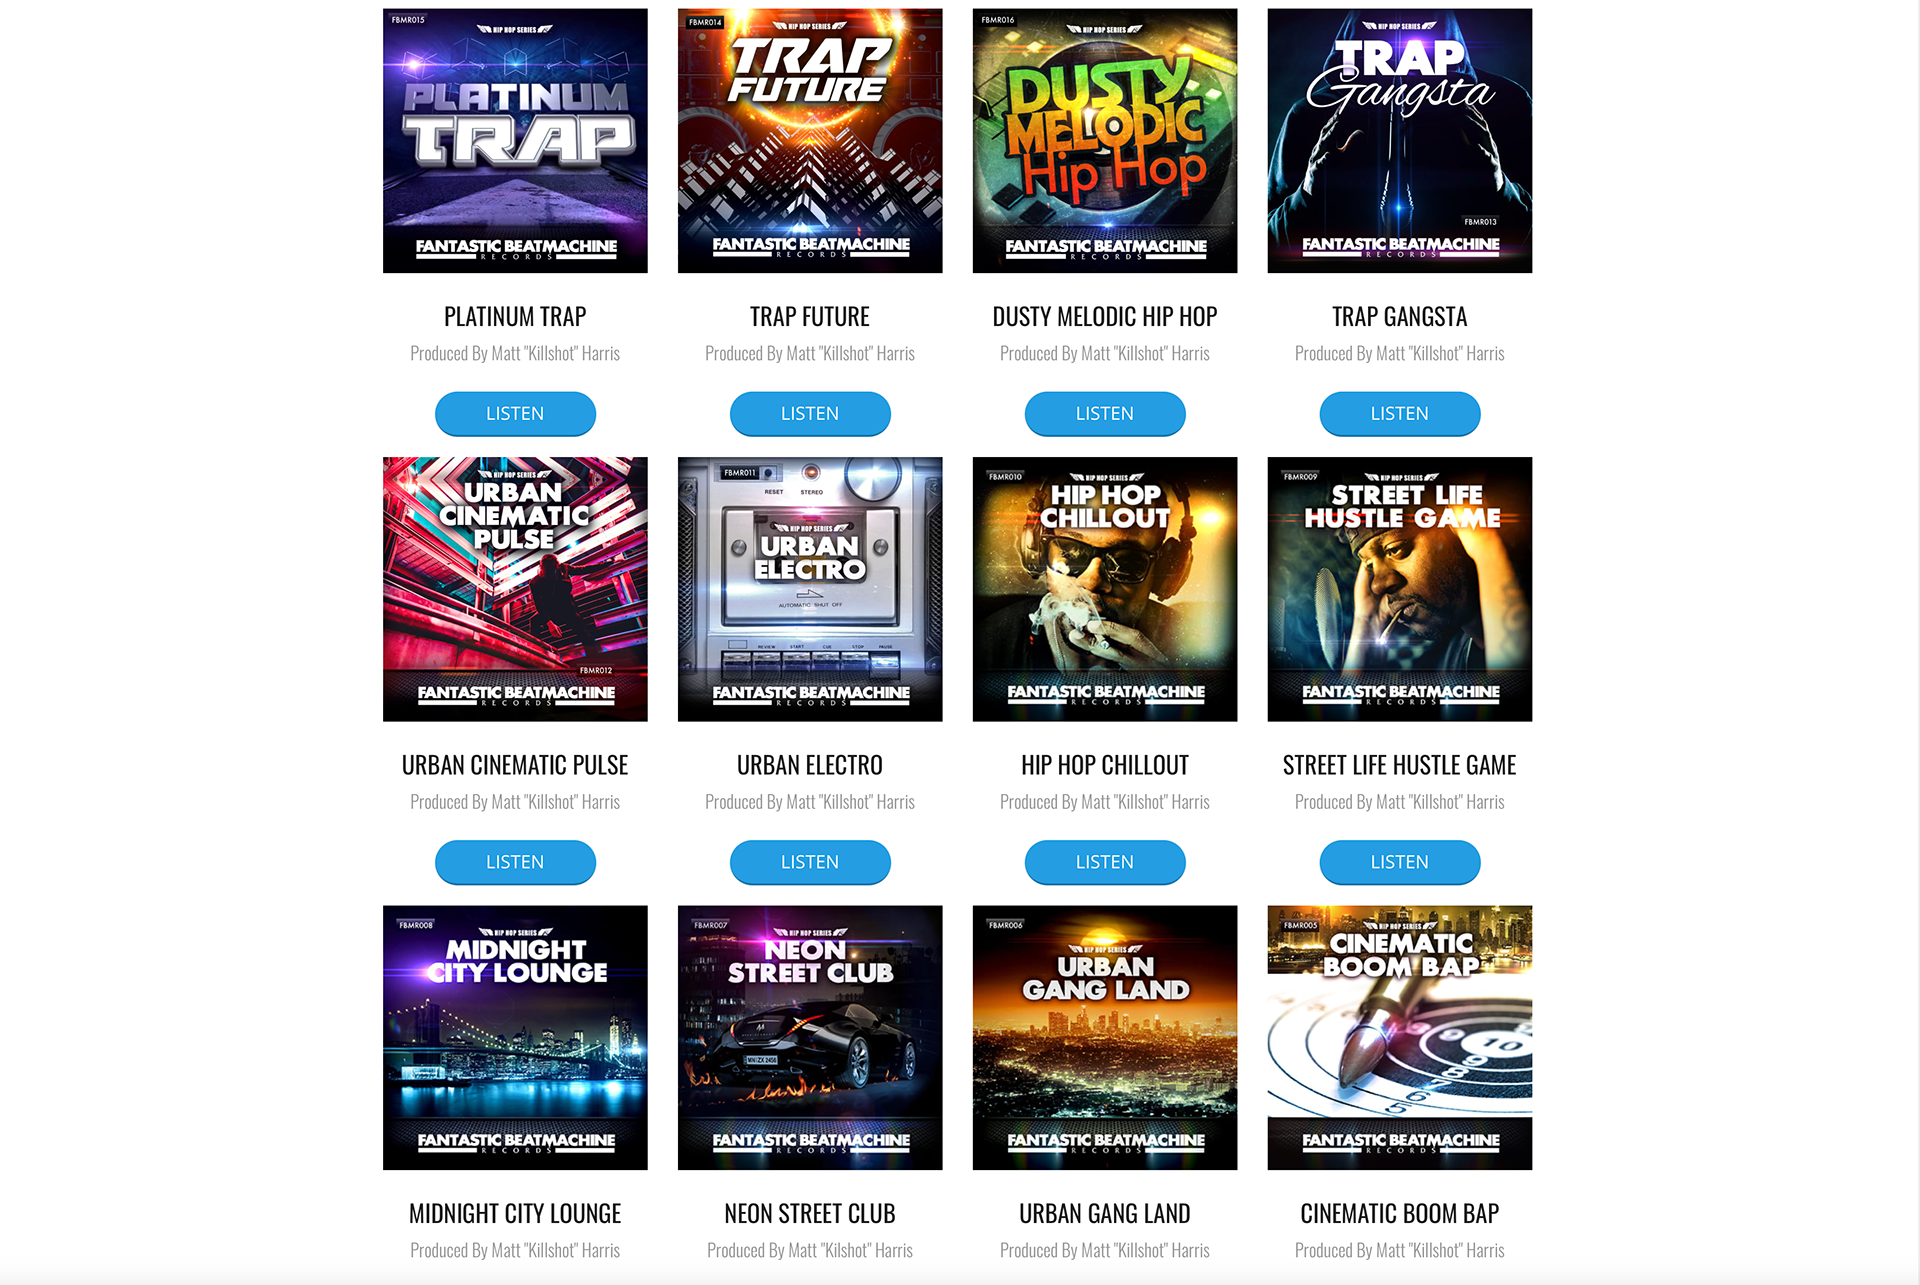The height and width of the screenshot is (1285, 1920).
Task: Select the Hip Hop Chillout cover image
Action: [1105, 589]
